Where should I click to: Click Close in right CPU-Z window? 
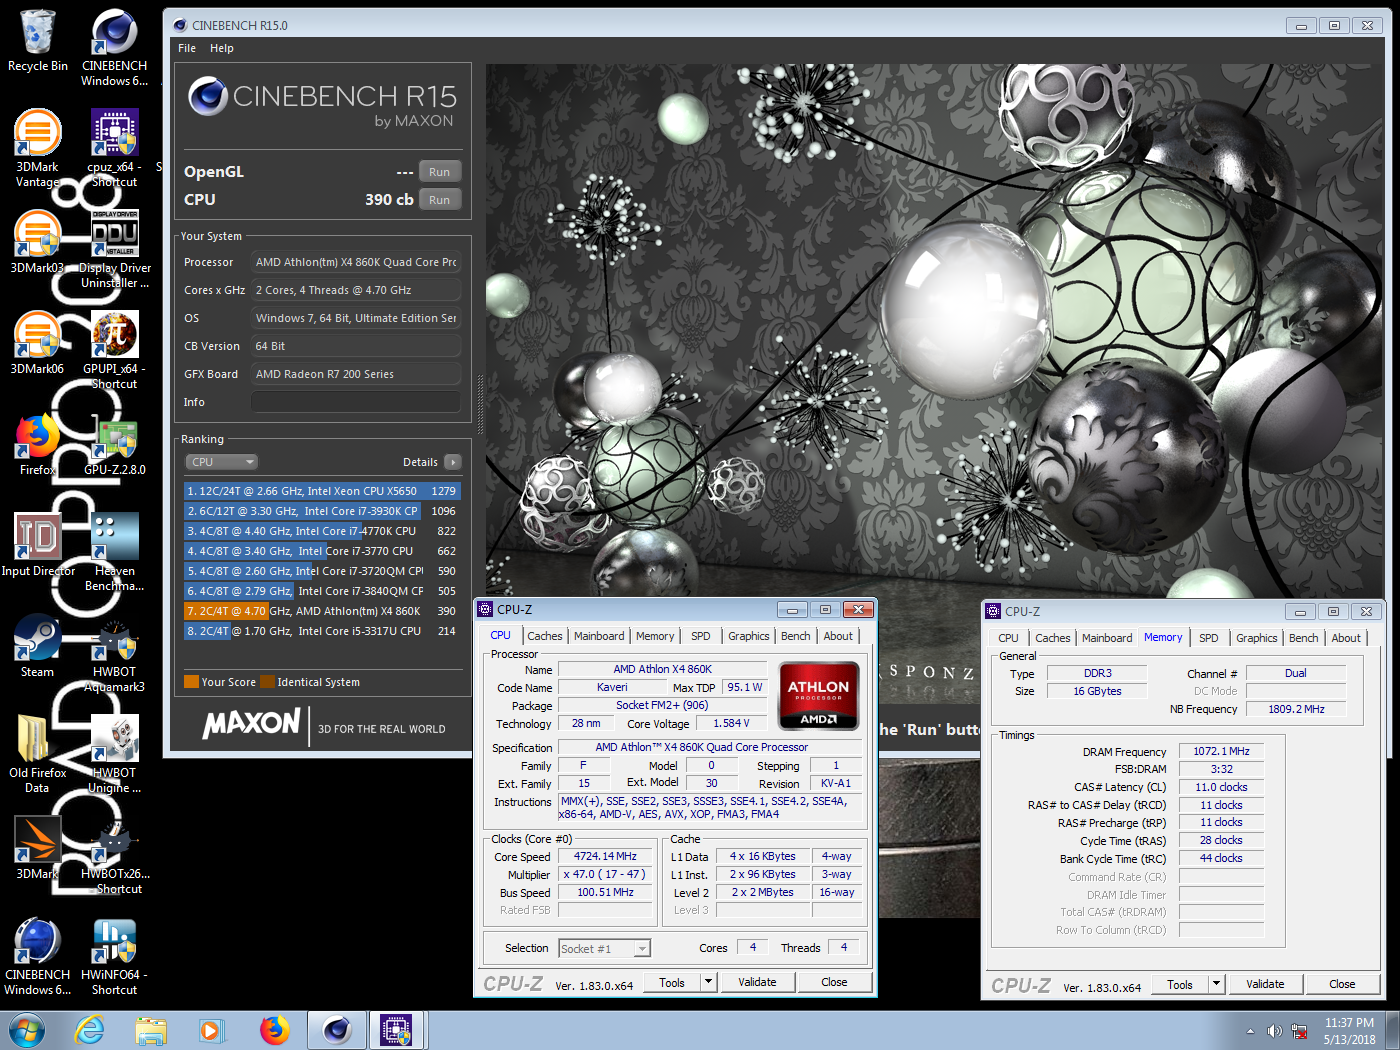click(x=1342, y=985)
